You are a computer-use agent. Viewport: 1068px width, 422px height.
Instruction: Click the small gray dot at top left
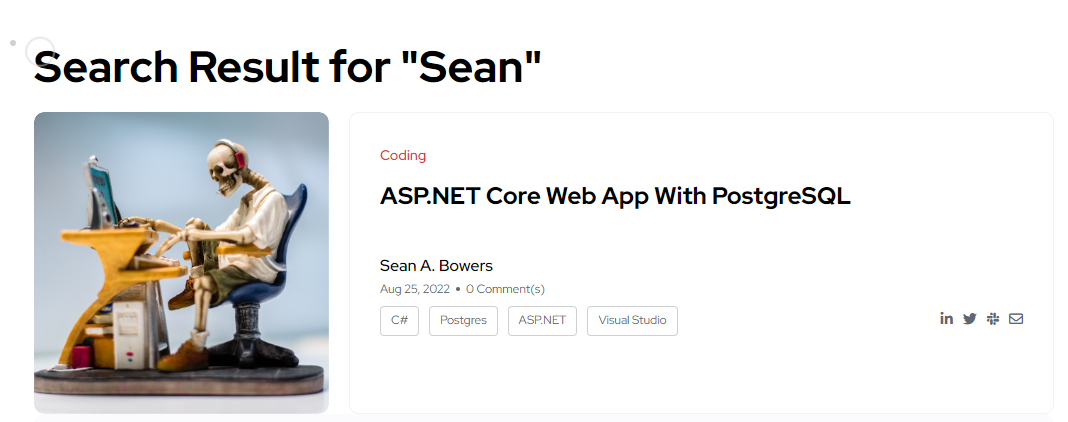point(13,44)
